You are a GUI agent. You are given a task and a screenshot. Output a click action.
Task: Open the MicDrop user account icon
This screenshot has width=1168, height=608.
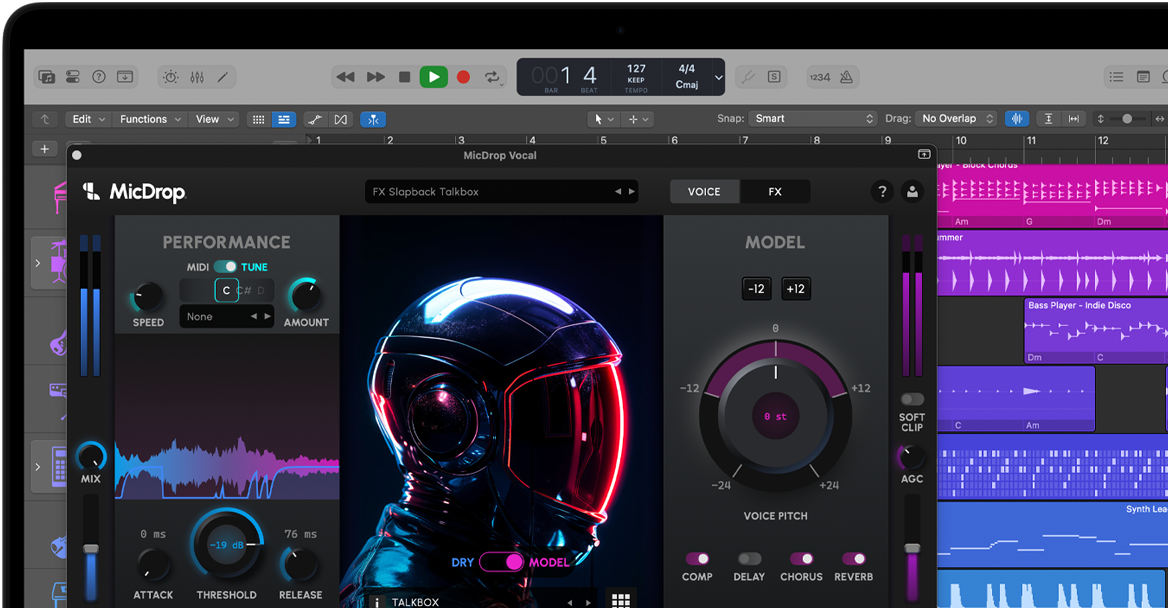(912, 191)
